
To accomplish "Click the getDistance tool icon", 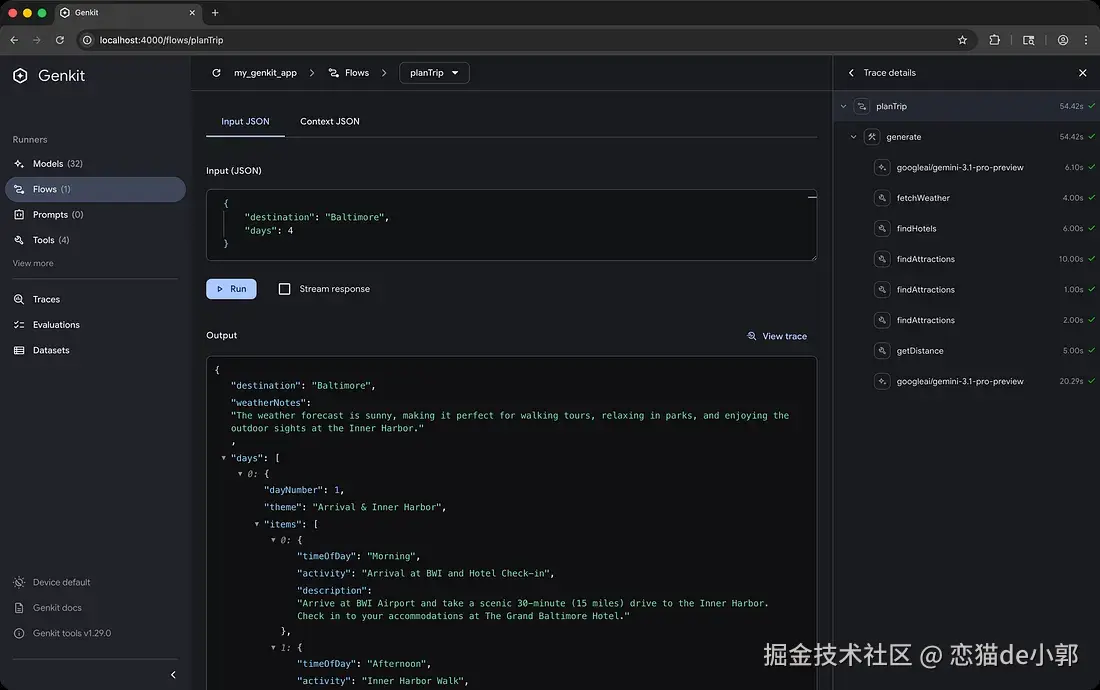I will (882, 351).
